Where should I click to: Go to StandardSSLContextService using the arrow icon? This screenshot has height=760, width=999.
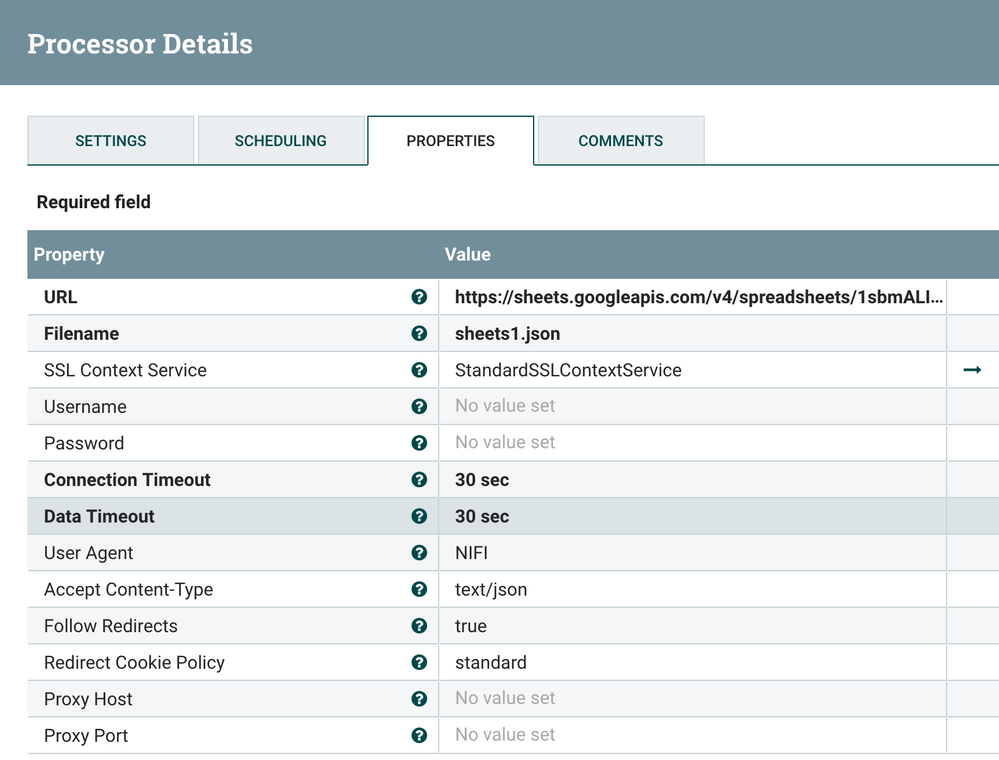click(x=971, y=370)
